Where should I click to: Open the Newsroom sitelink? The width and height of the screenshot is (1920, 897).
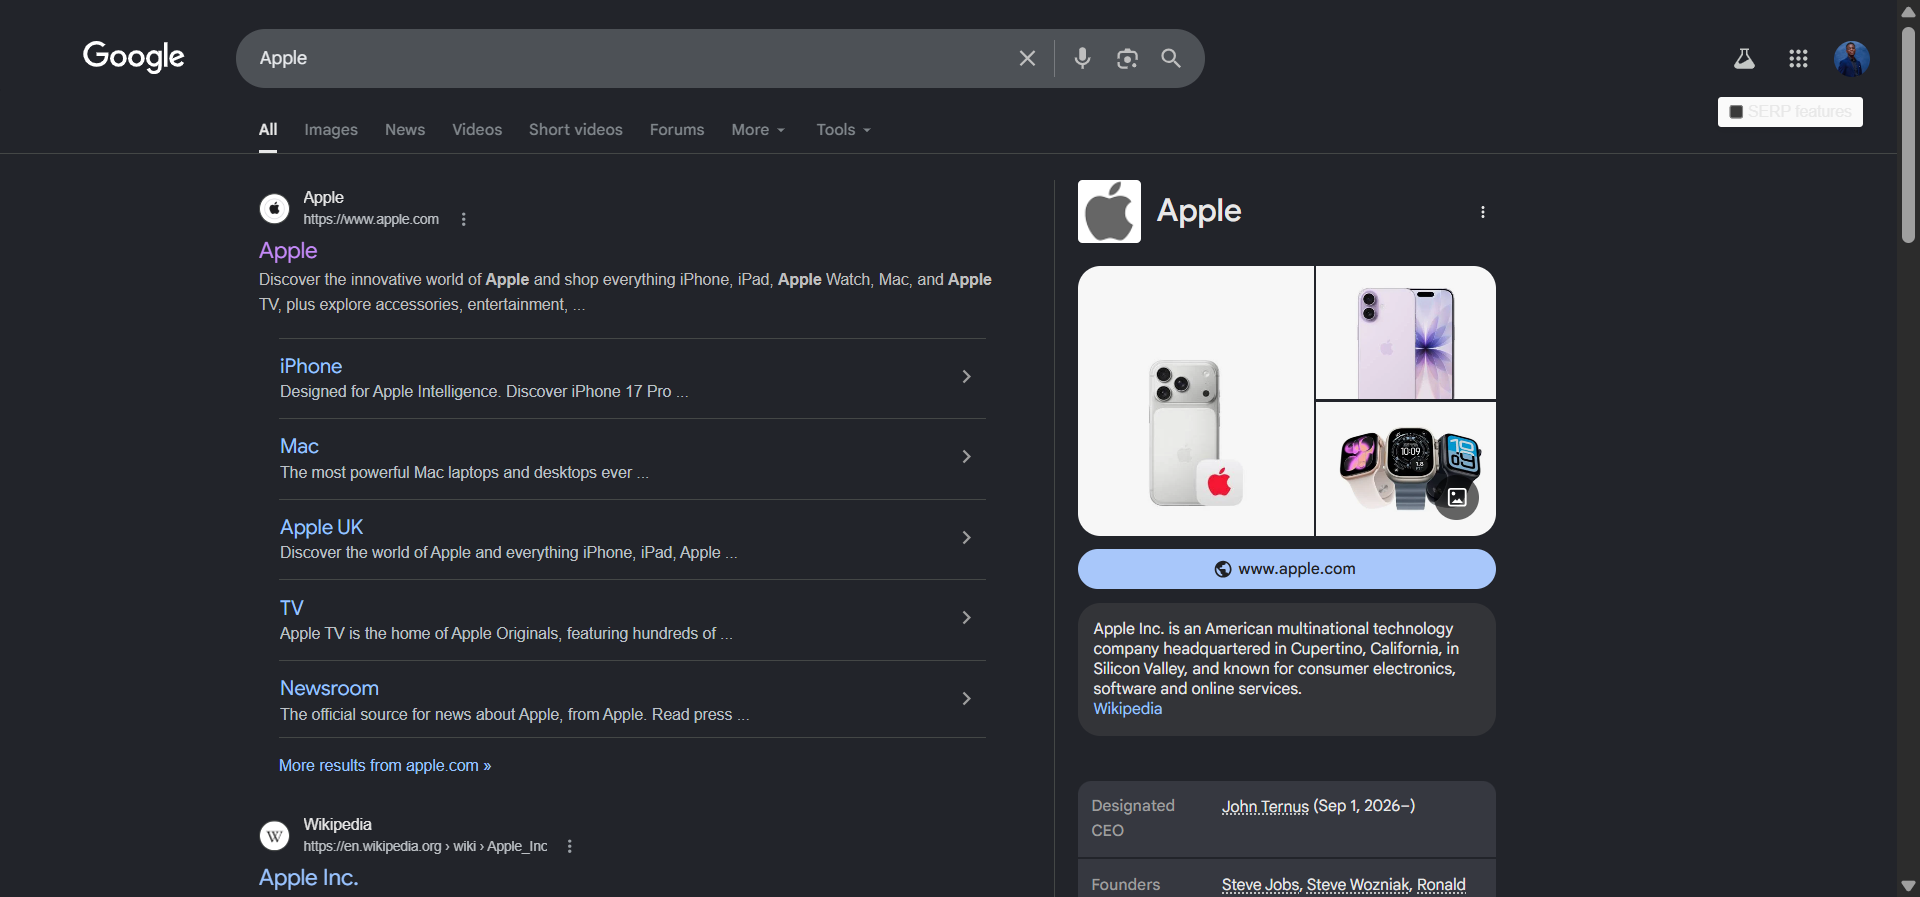(329, 688)
